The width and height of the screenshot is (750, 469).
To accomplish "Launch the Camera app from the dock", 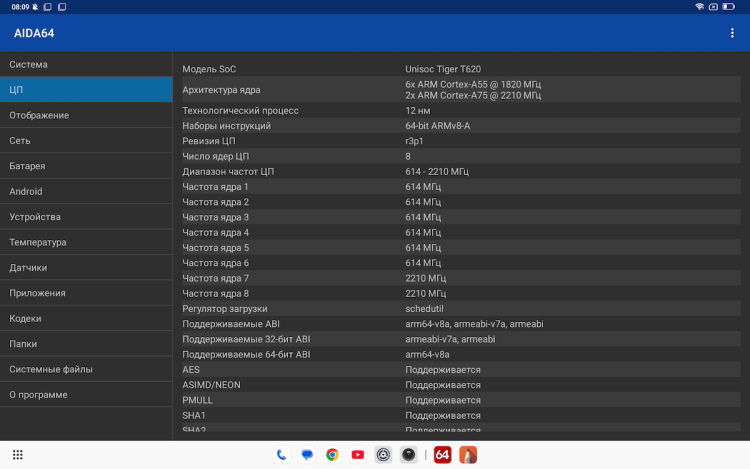I will [408, 455].
